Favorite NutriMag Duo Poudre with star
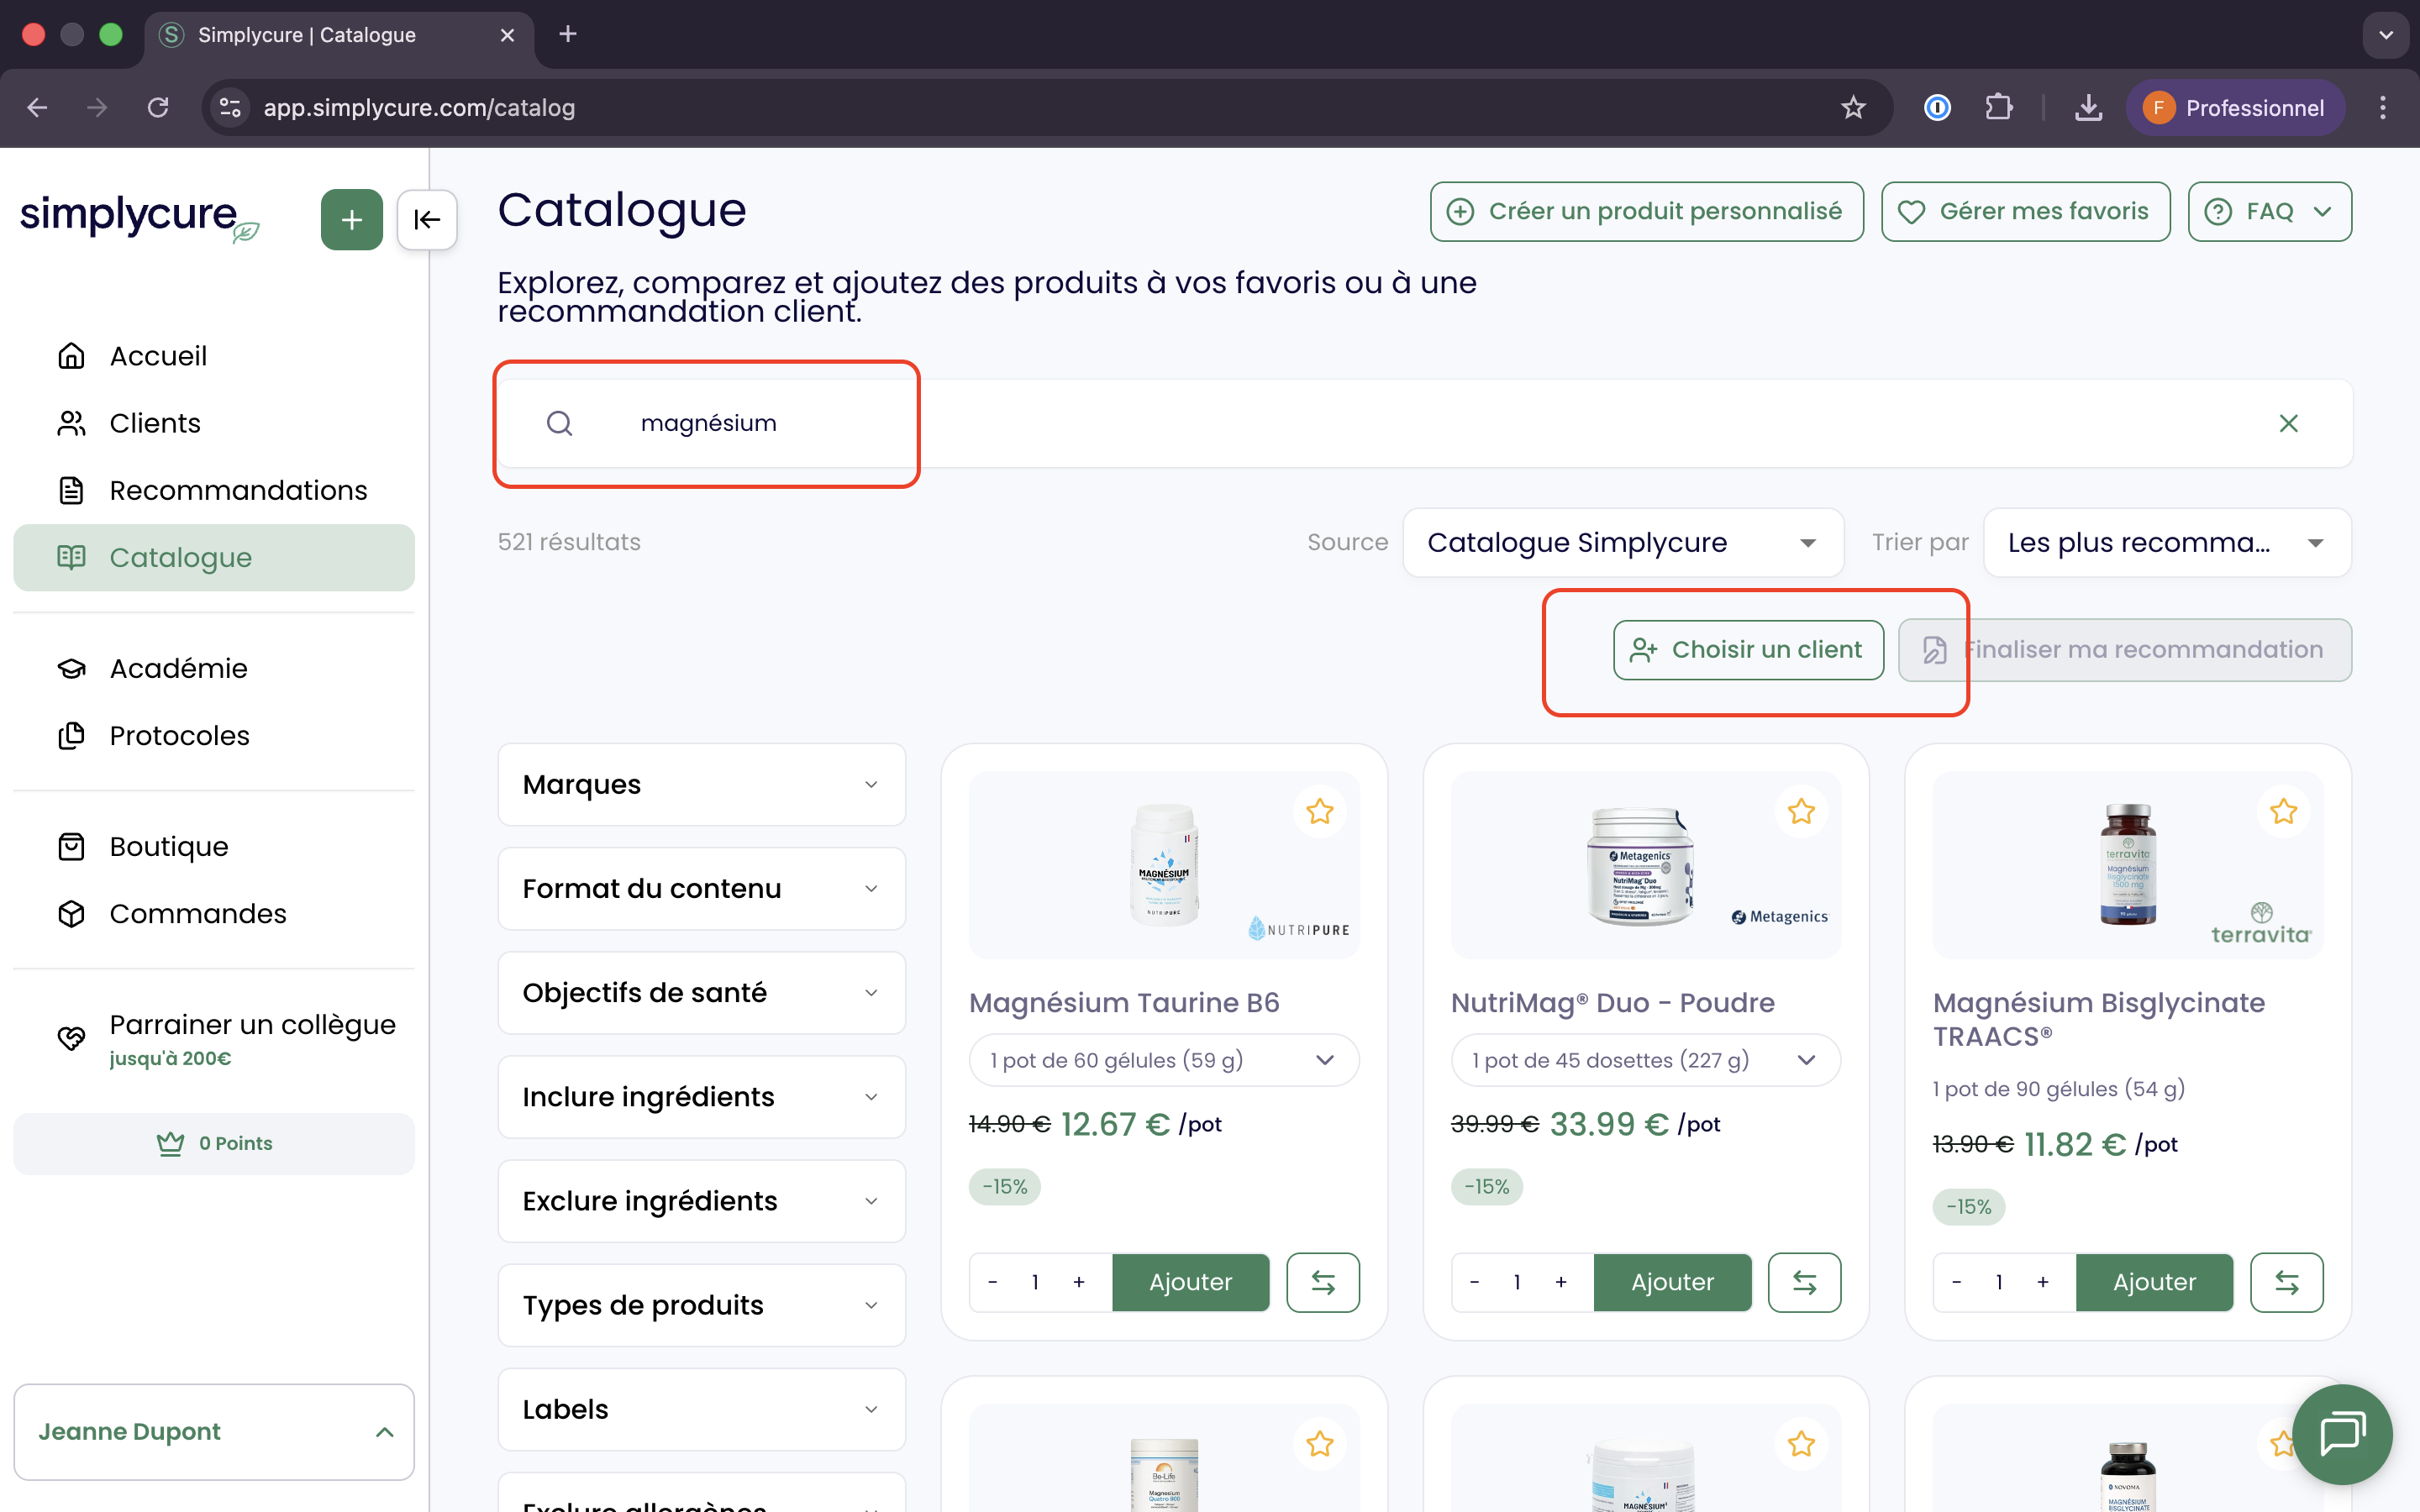The image size is (2420, 1512). coord(1801,811)
